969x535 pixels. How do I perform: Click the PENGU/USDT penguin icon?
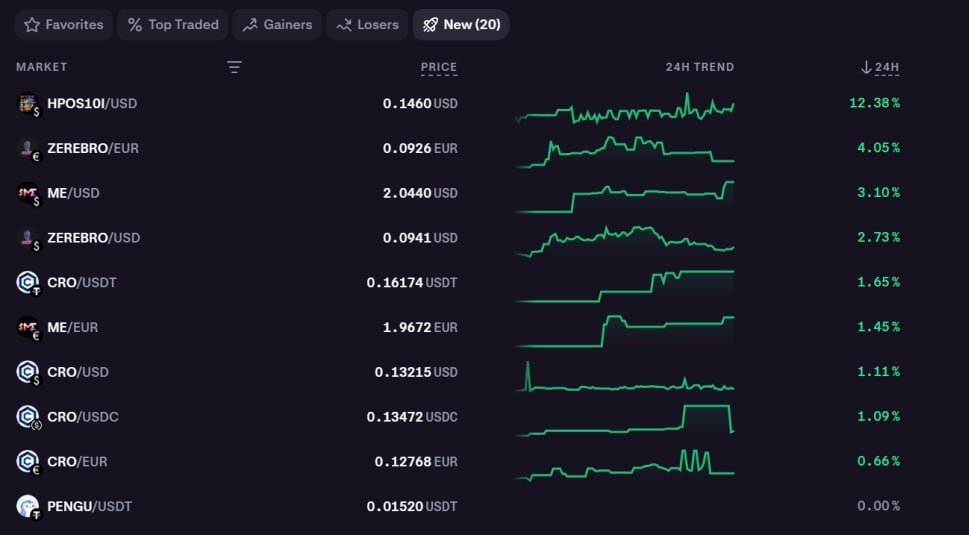coord(28,507)
